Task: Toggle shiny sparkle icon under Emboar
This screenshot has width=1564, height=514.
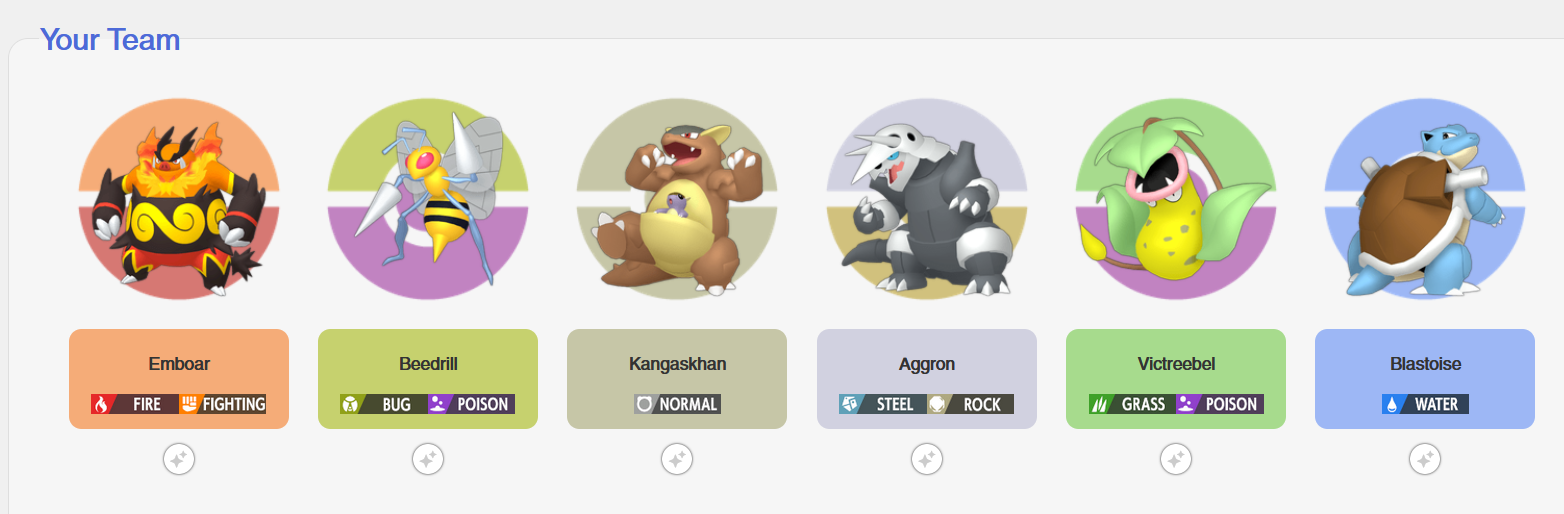Action: point(179,460)
